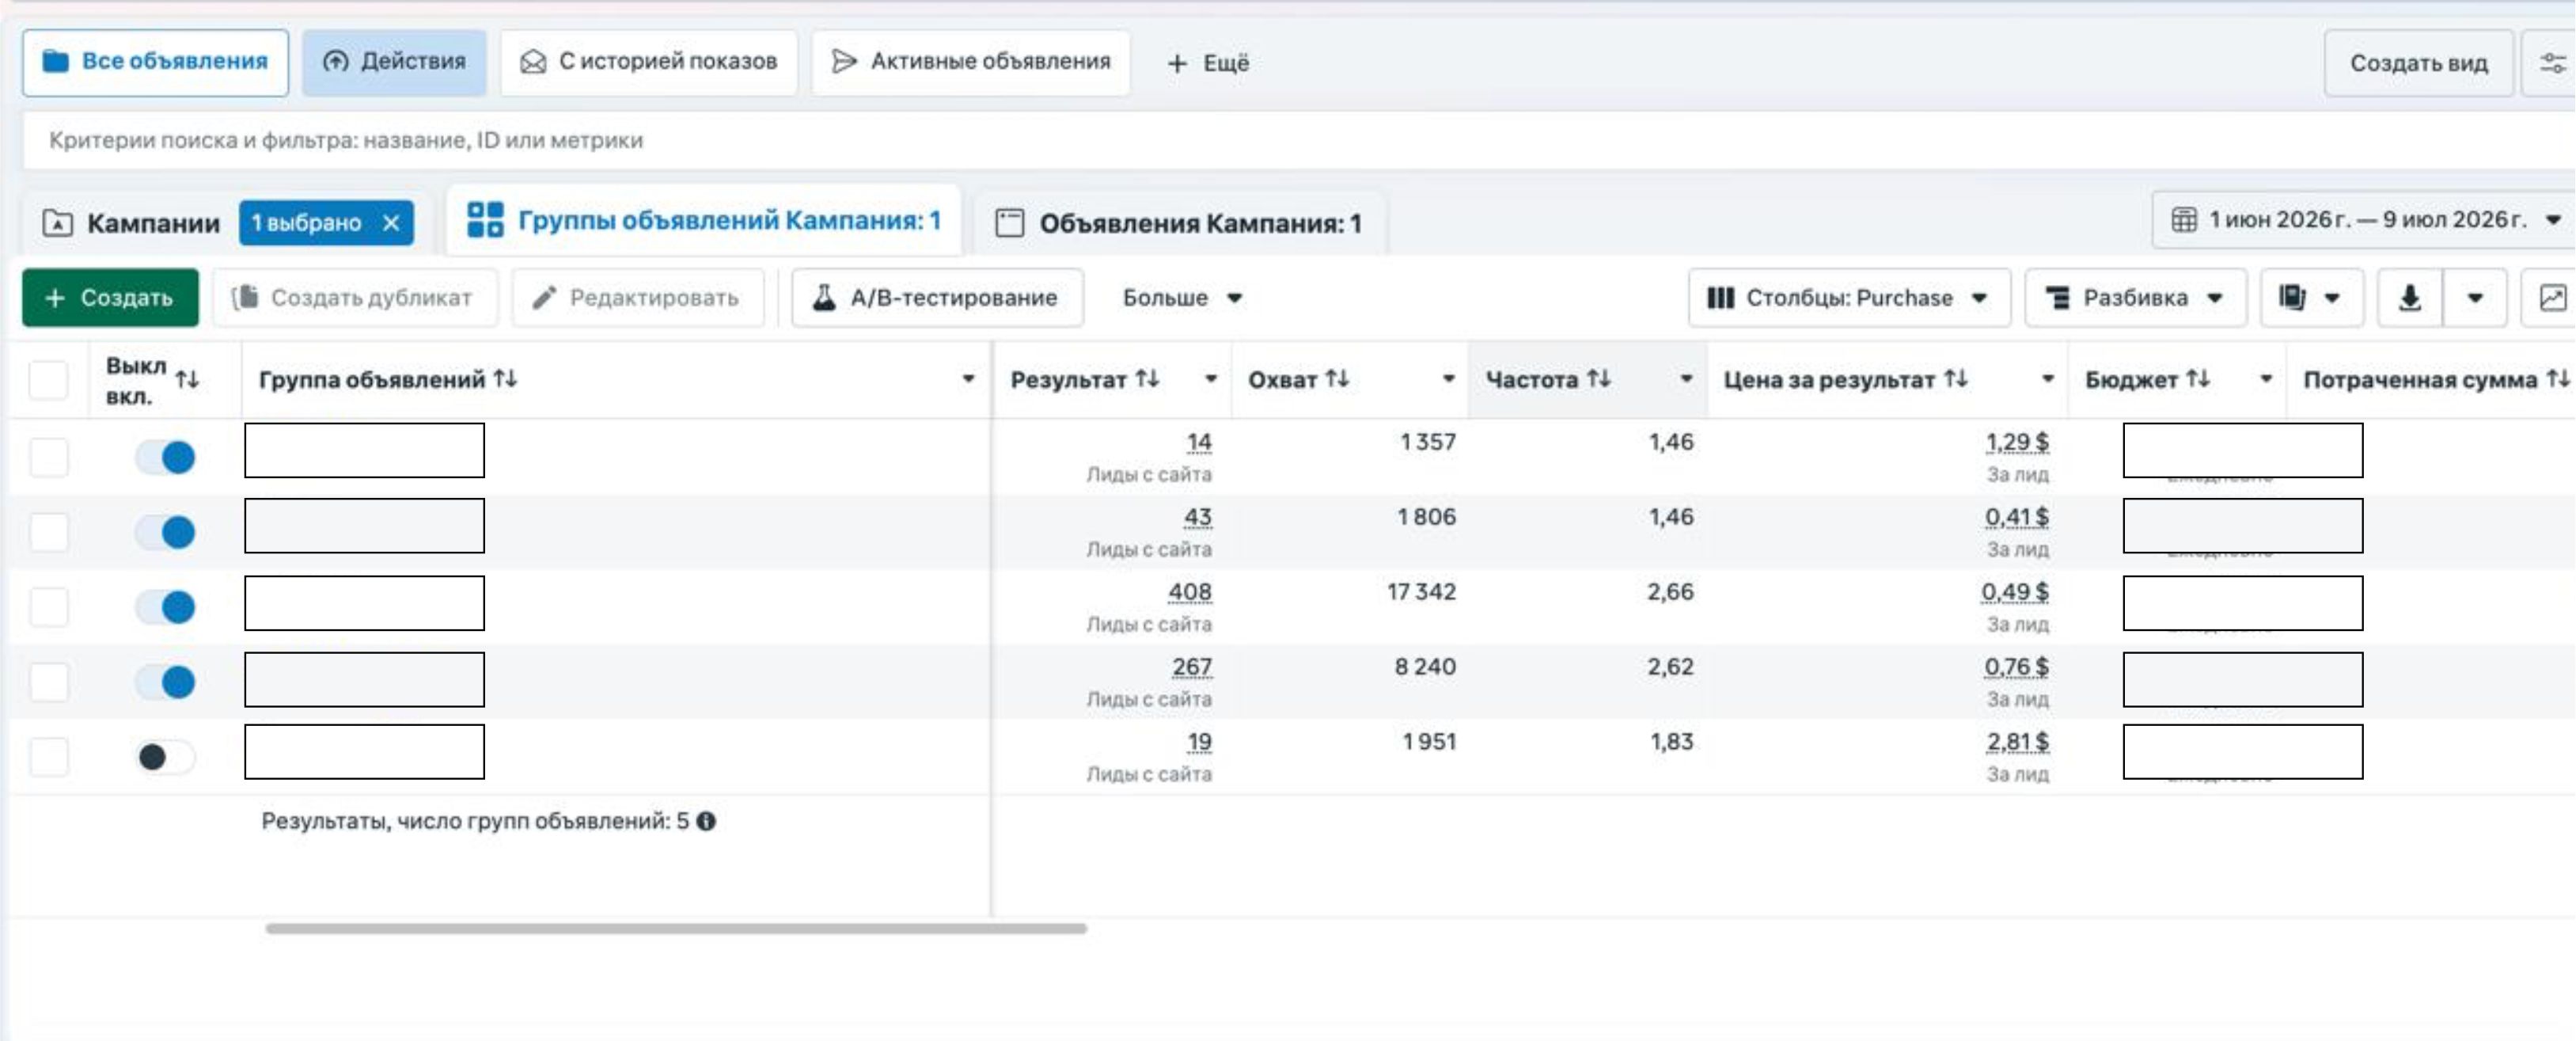This screenshot has width=2576, height=1041.
Task: Open the Кампании tab
Action: (131, 223)
